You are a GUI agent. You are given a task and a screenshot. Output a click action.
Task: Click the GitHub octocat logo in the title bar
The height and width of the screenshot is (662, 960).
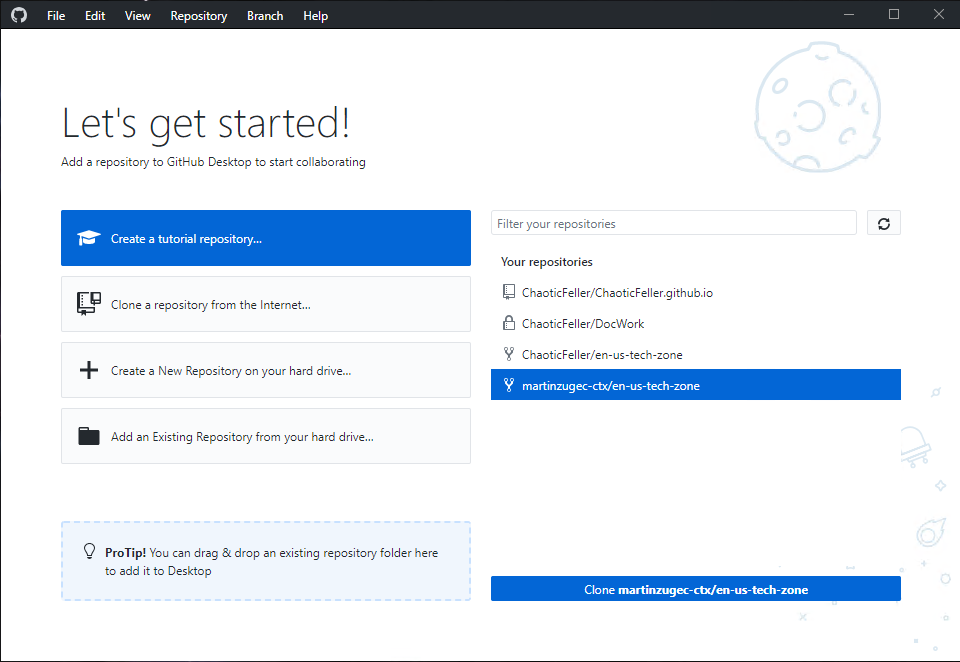[19, 14]
